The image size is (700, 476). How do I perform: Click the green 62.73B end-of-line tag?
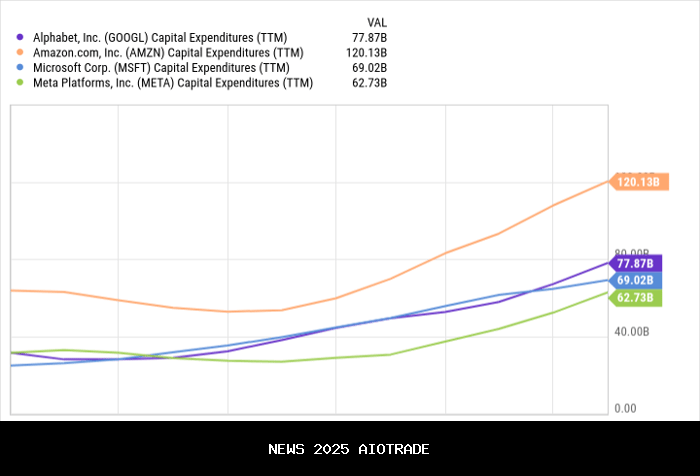[634, 298]
